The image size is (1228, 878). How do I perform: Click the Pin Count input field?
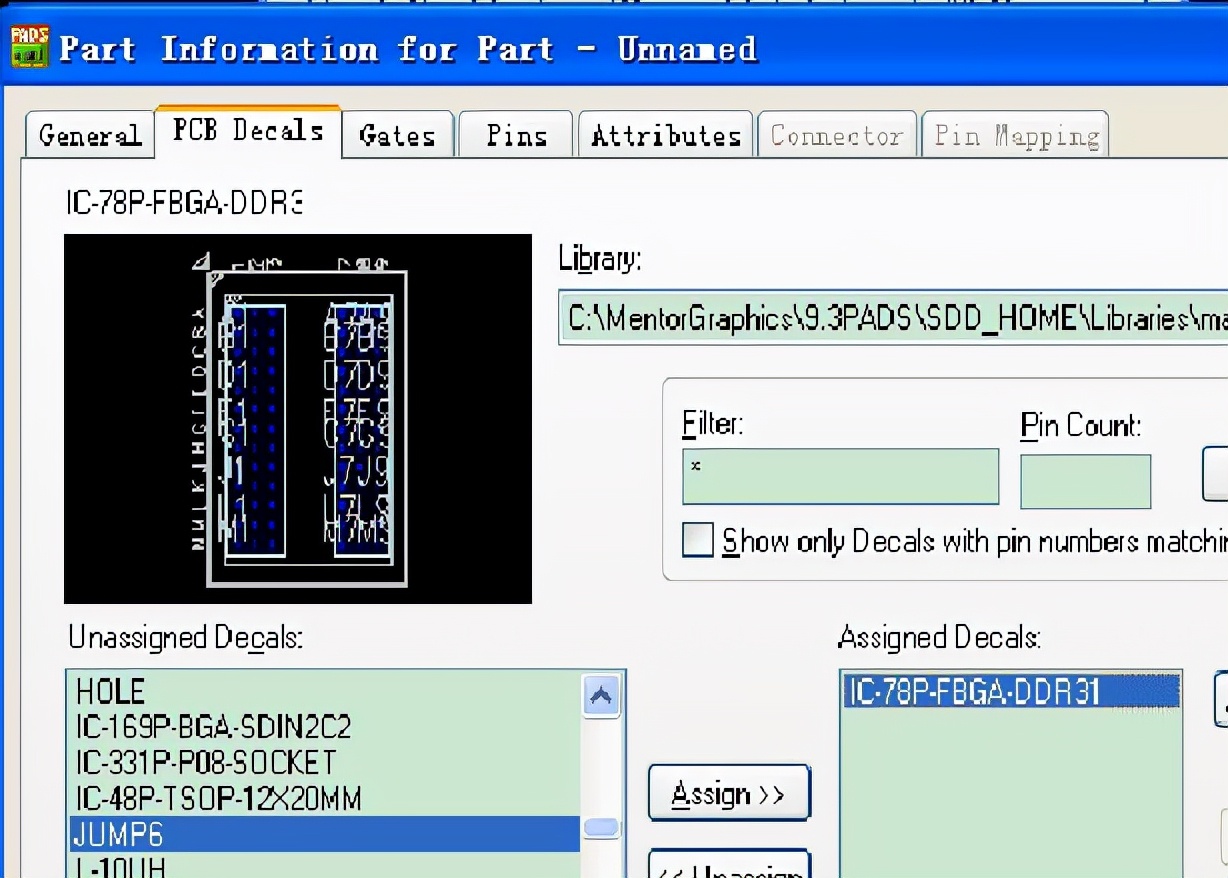coord(1085,481)
